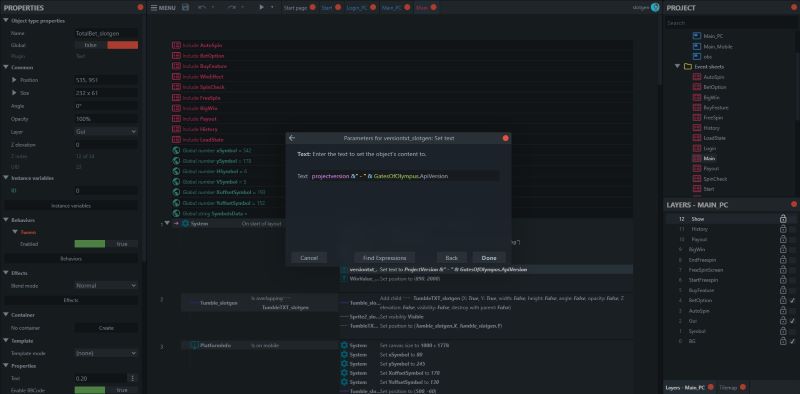Click Global string SymbolsData globe icon
The width and height of the screenshot is (800, 394).
pos(176,213)
